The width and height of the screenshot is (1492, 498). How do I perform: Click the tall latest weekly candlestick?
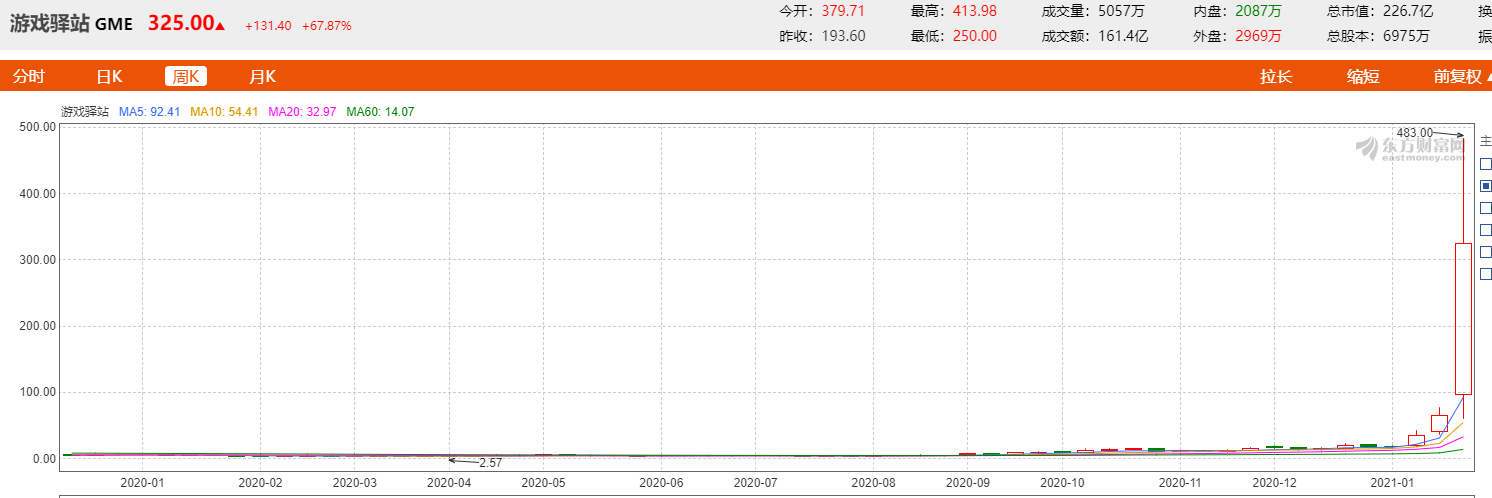tap(1463, 318)
